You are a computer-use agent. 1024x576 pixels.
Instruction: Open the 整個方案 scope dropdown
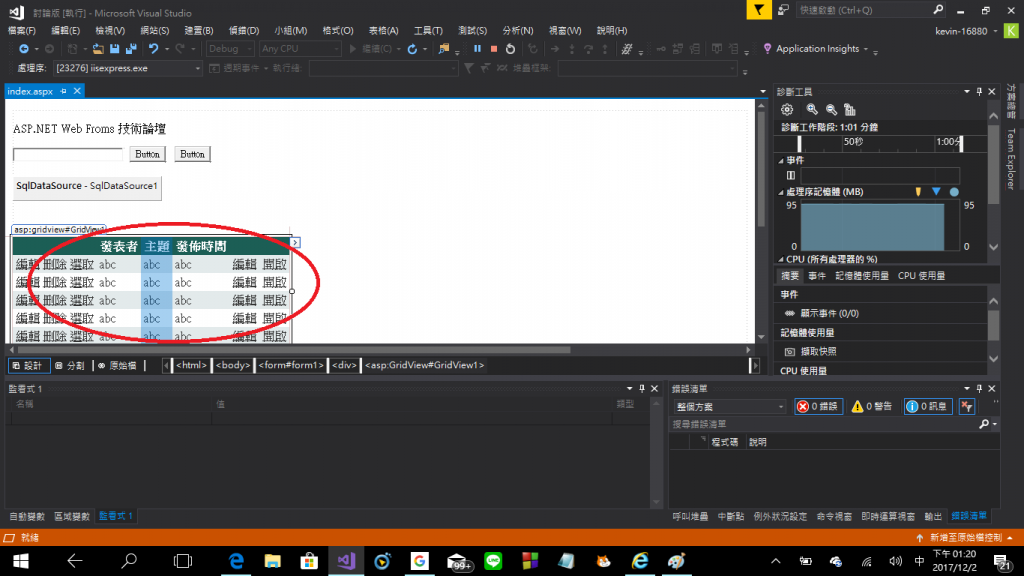(x=729, y=406)
